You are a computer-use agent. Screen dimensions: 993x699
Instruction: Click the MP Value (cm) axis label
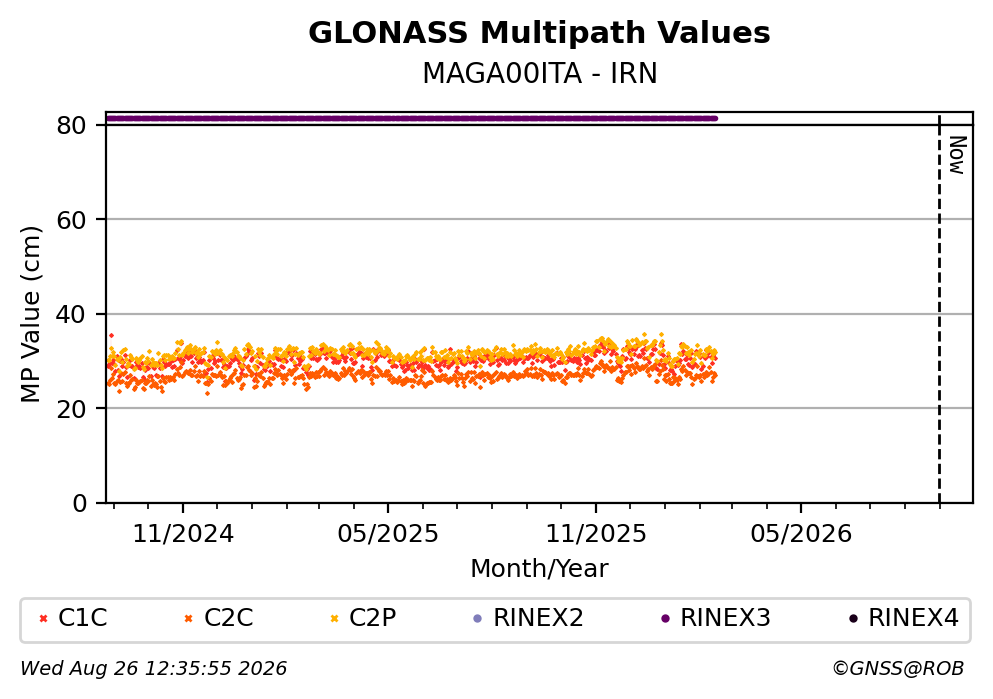click(x=30, y=315)
